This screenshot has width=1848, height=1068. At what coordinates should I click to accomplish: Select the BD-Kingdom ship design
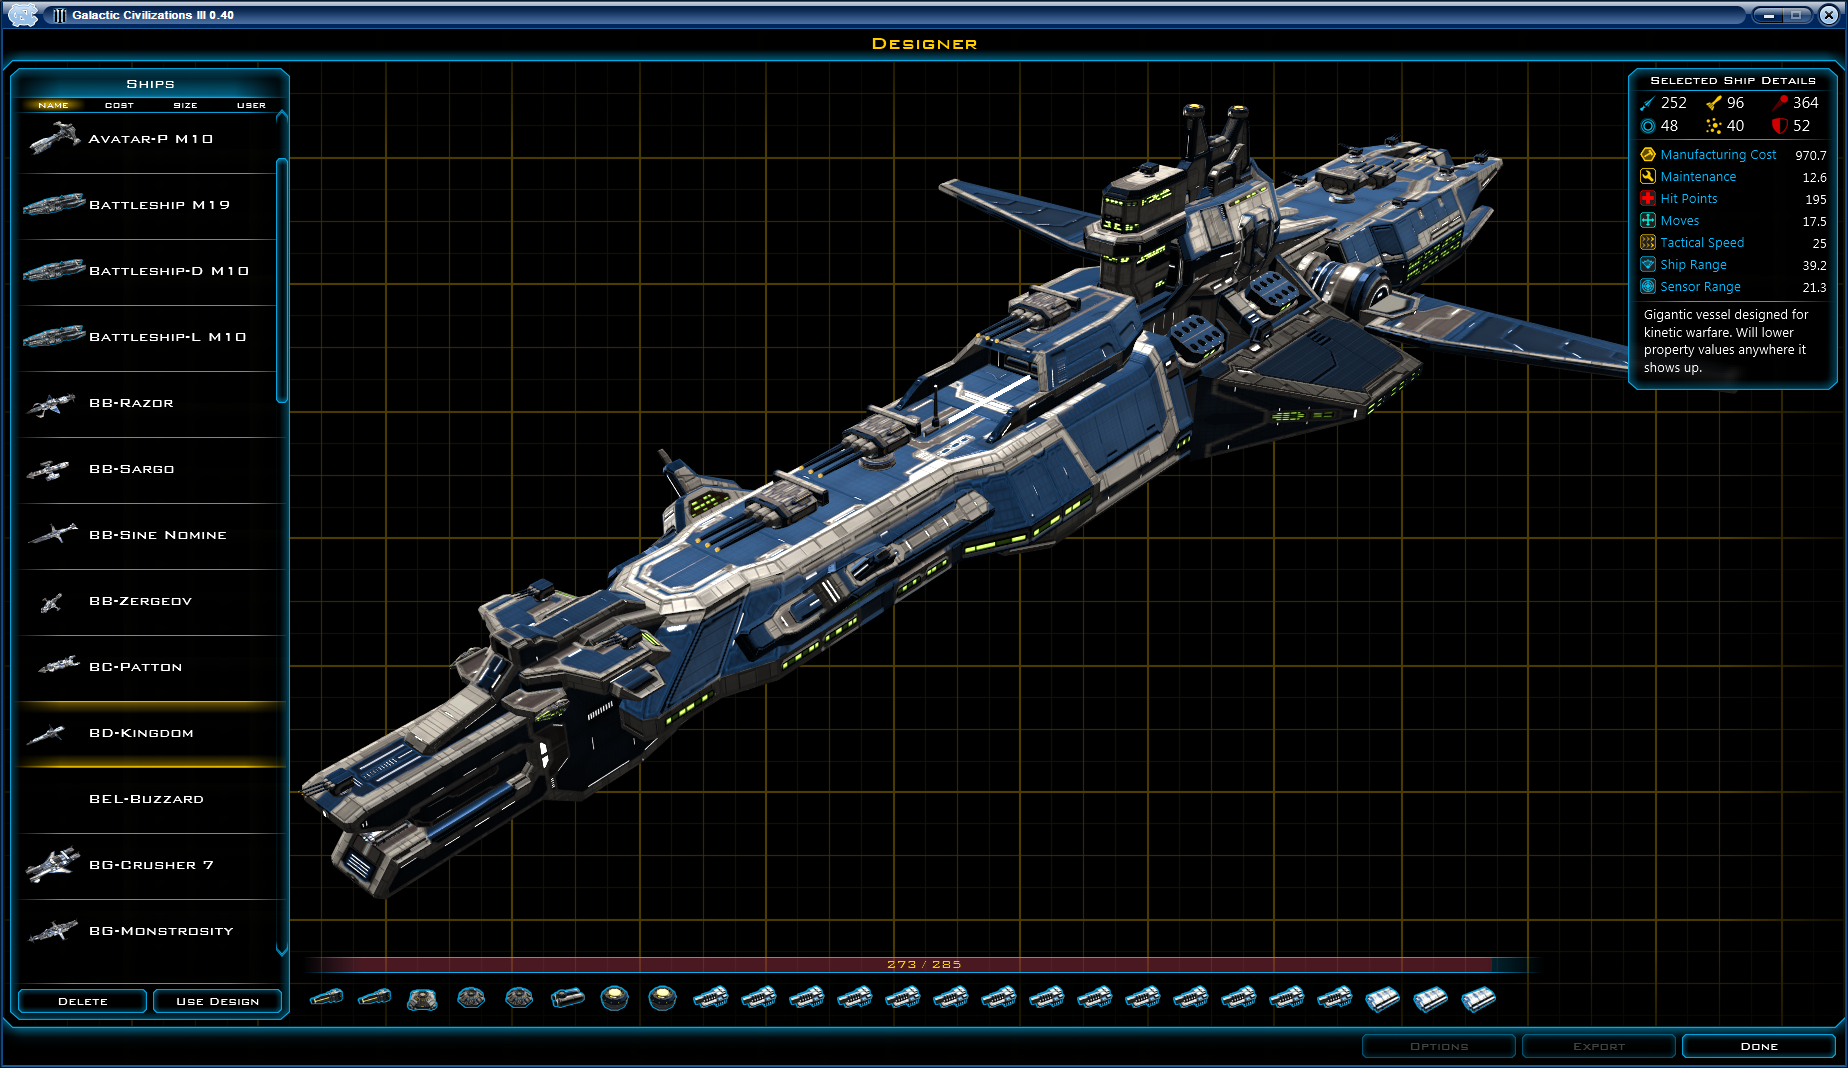tap(150, 734)
